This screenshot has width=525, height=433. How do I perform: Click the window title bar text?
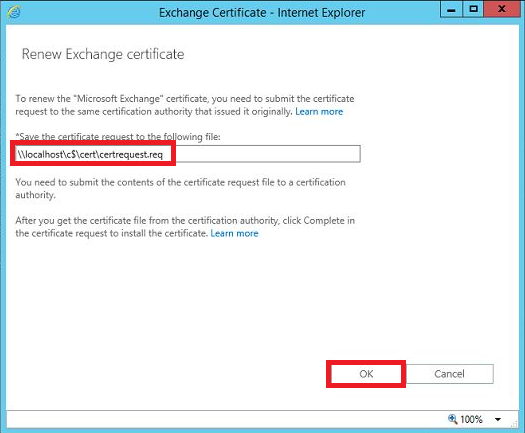pos(262,13)
